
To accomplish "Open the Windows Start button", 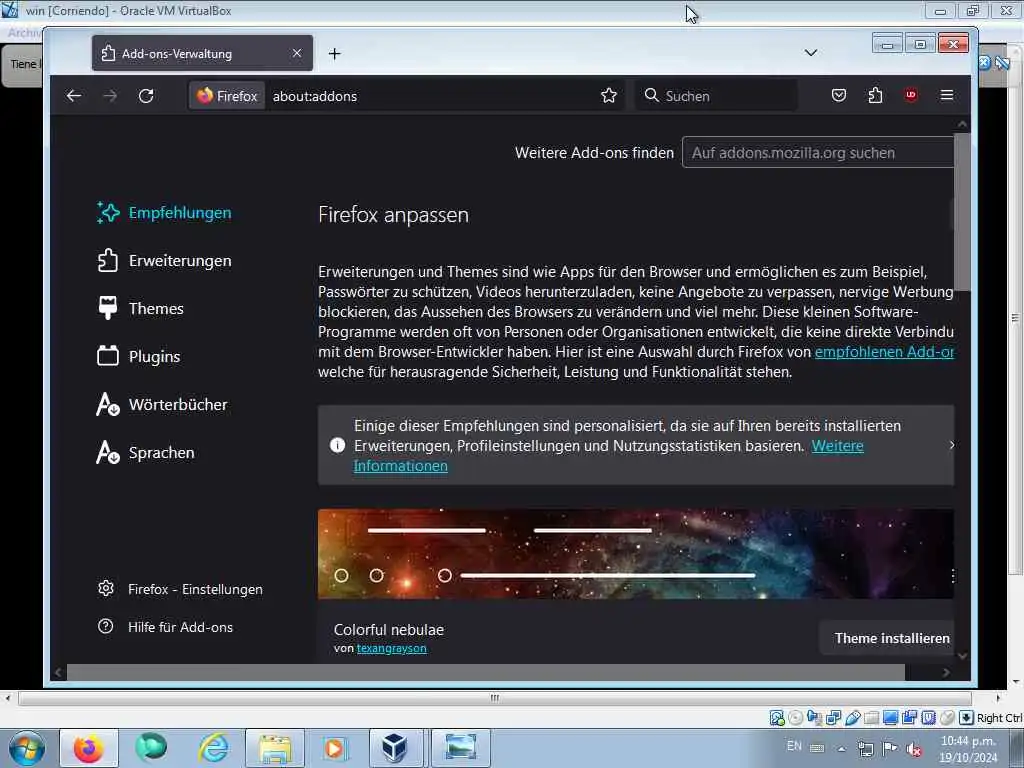I will click(27, 748).
